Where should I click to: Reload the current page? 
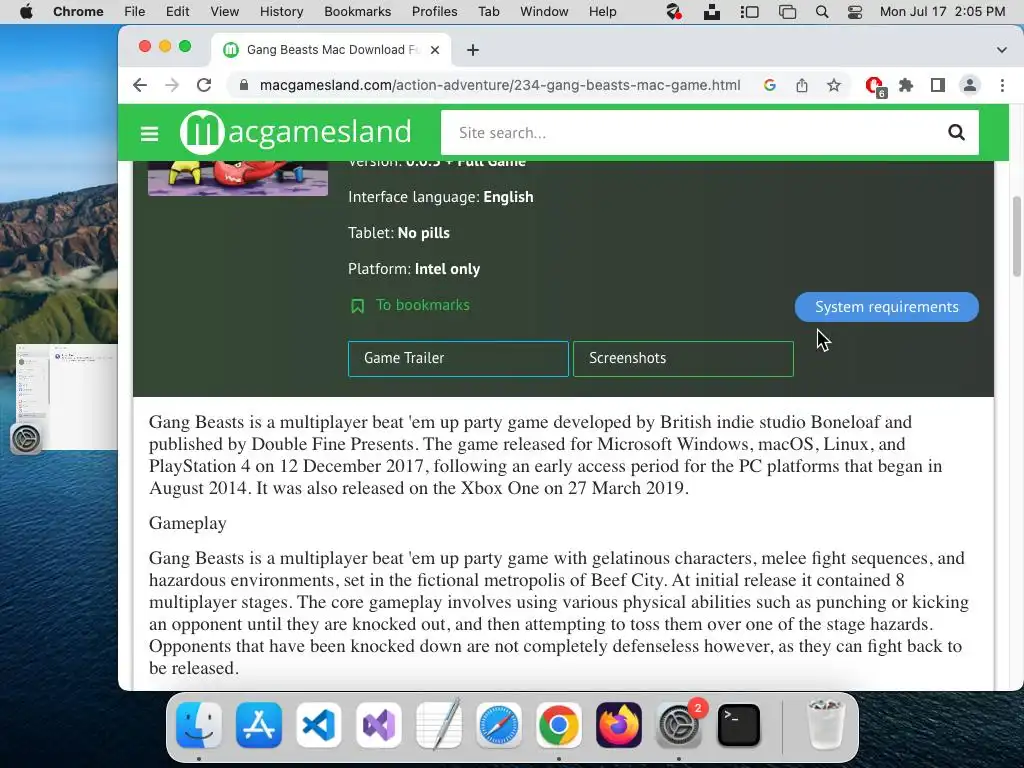tap(204, 85)
